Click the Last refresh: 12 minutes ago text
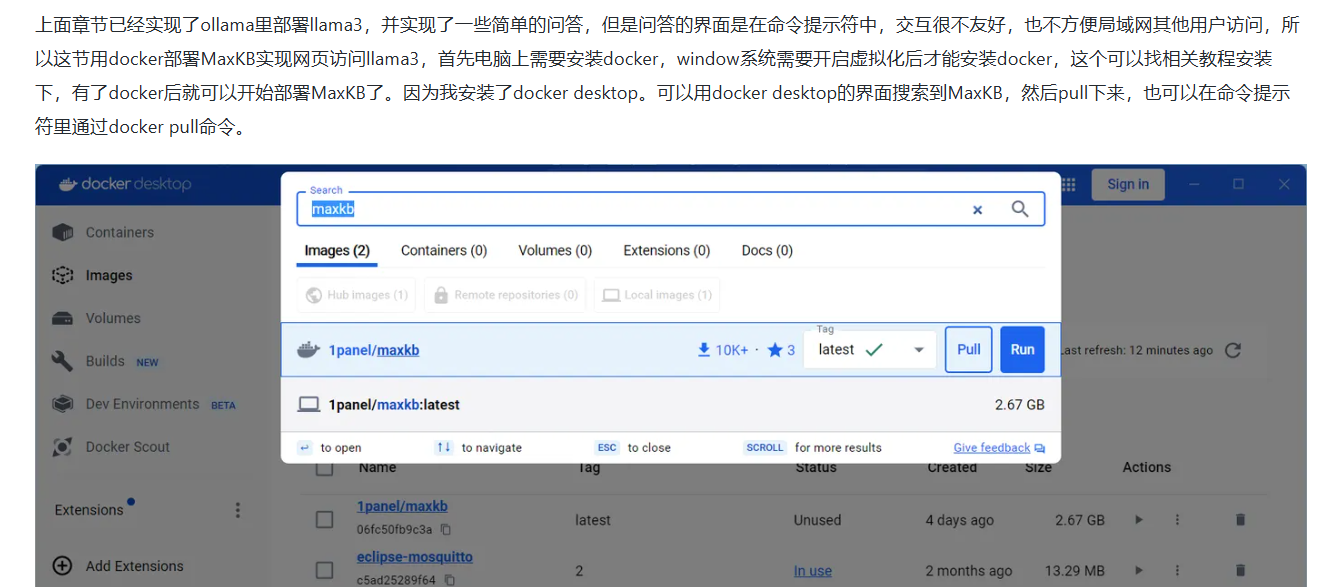The image size is (1330, 587). [1137, 350]
